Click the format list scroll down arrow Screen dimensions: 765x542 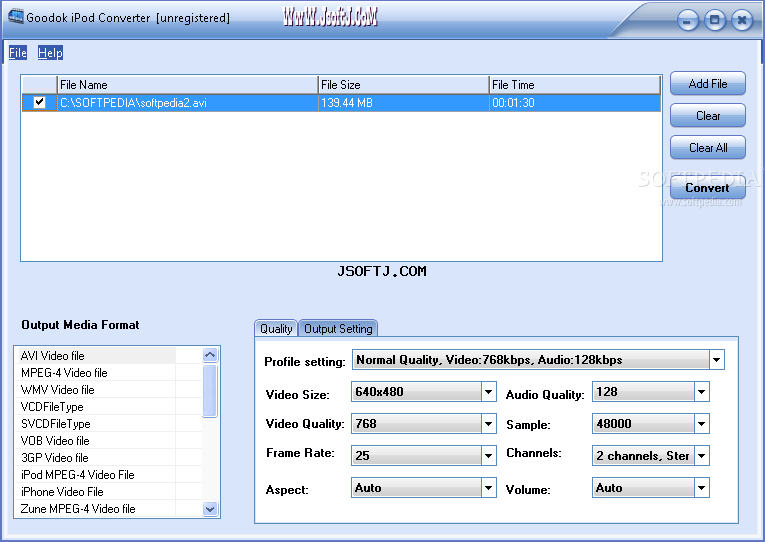pyautogui.click(x=210, y=509)
